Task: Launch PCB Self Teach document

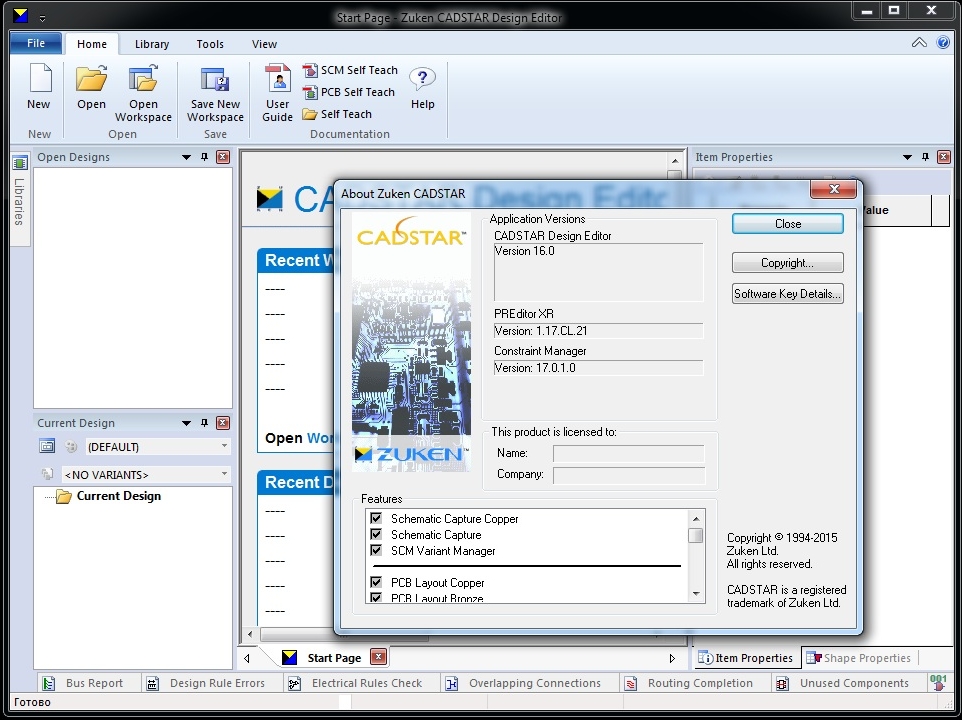Action: click(x=348, y=92)
